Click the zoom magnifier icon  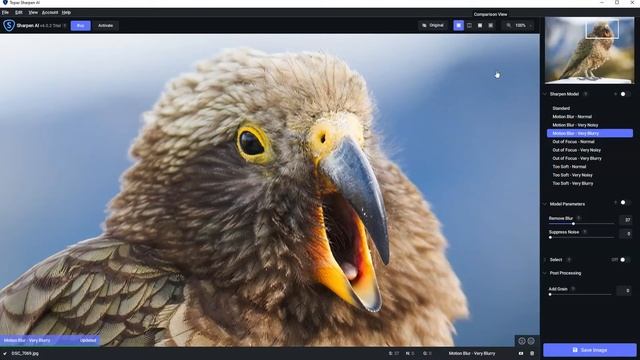(x=509, y=25)
